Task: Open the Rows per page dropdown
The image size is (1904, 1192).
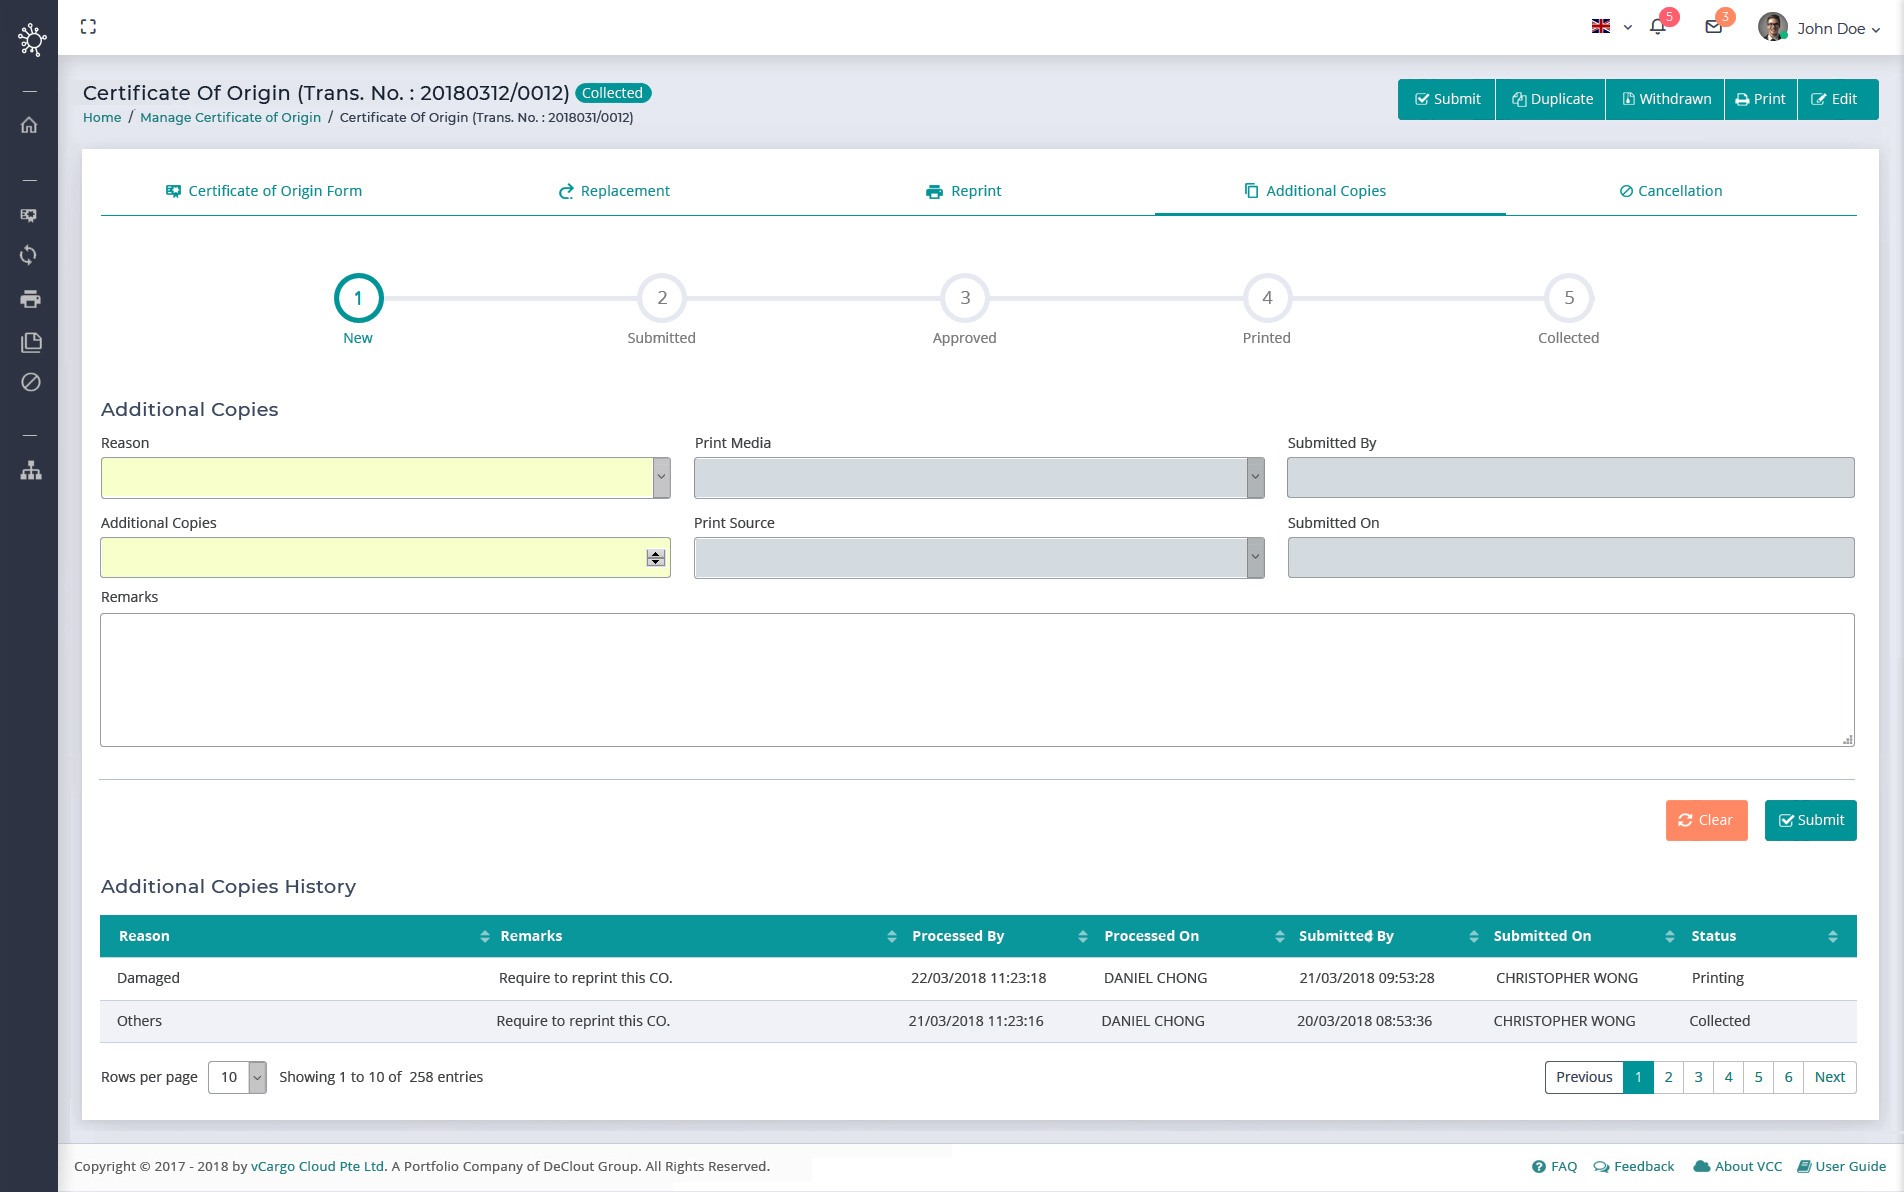Action: (237, 1077)
